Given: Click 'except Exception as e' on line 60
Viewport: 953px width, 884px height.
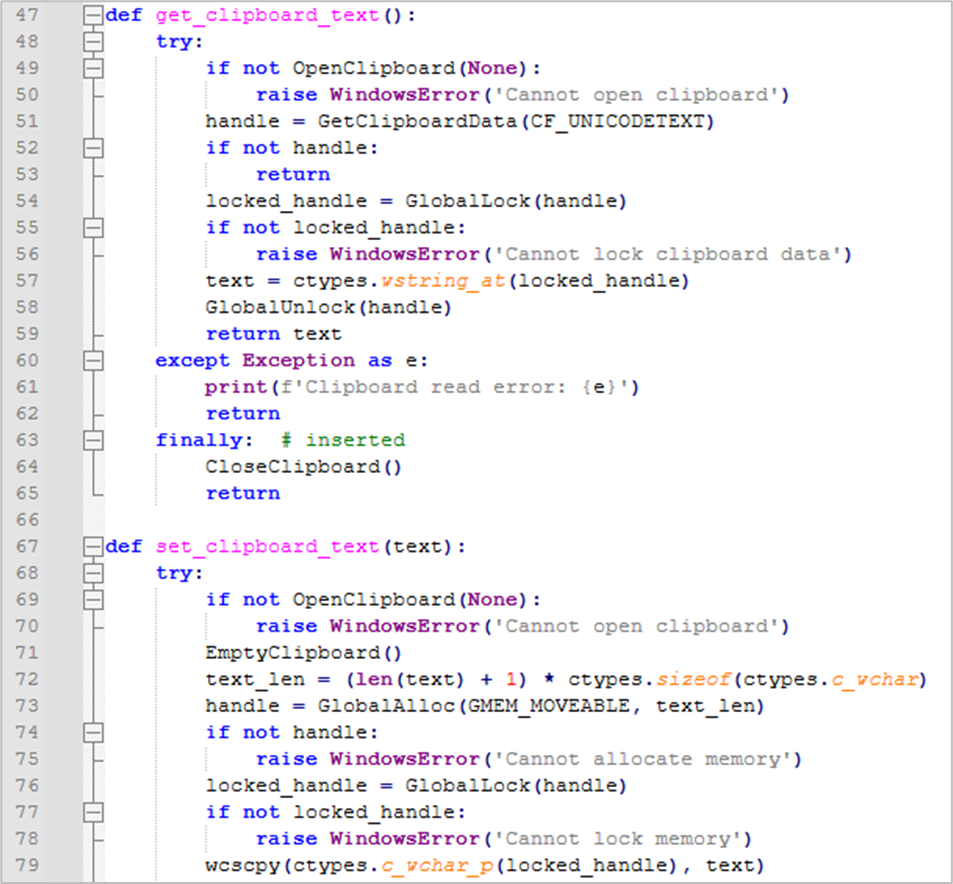Looking at the screenshot, I should coord(292,361).
